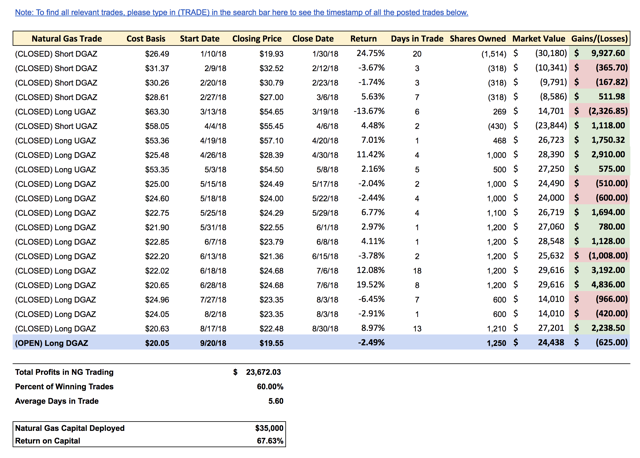Click the 5.60 average days value
This screenshot has height=458, width=640.
(x=276, y=401)
